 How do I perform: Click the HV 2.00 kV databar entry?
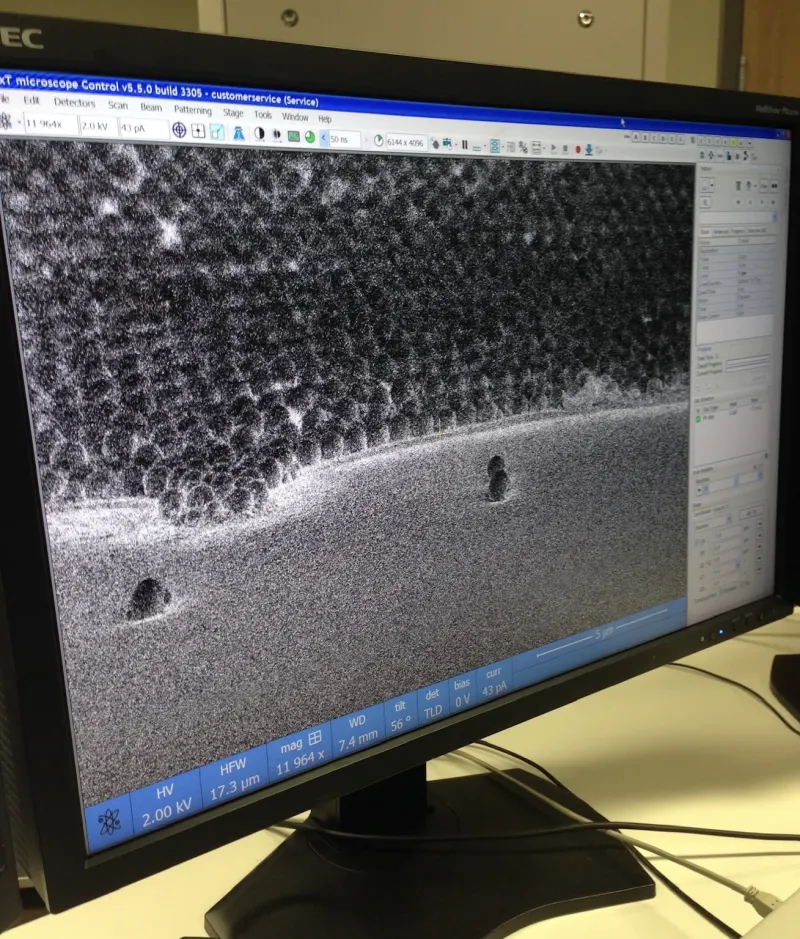166,802
